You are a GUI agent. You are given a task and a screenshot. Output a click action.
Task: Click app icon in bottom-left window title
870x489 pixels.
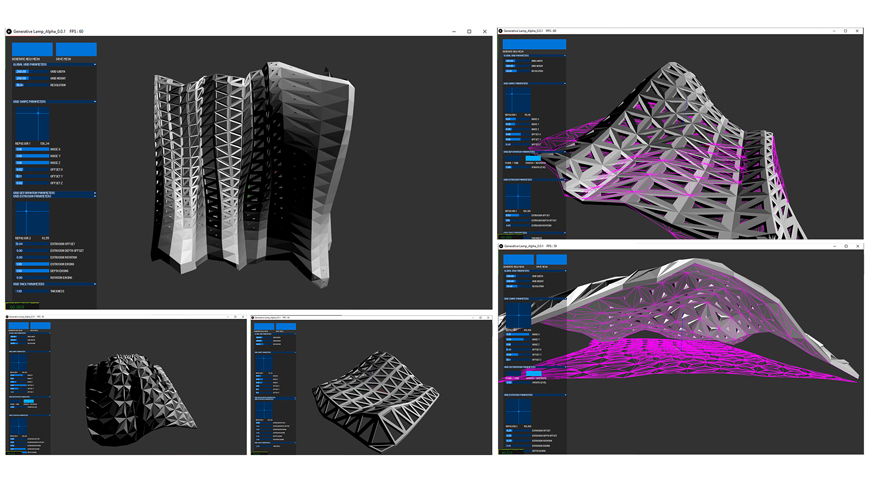(x=8, y=317)
